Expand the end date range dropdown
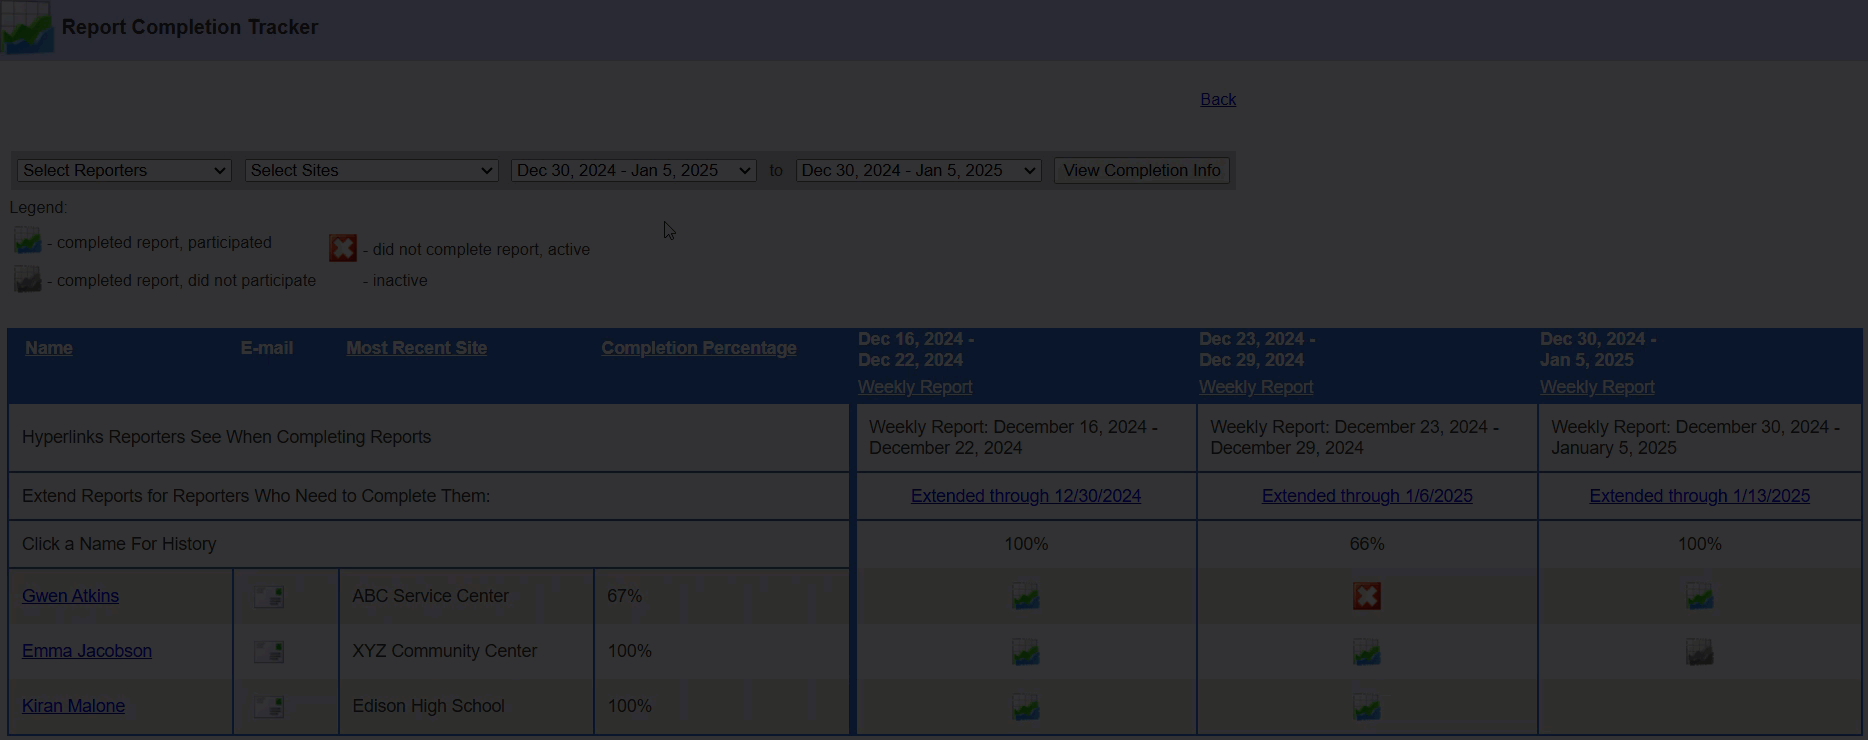 click(x=918, y=171)
